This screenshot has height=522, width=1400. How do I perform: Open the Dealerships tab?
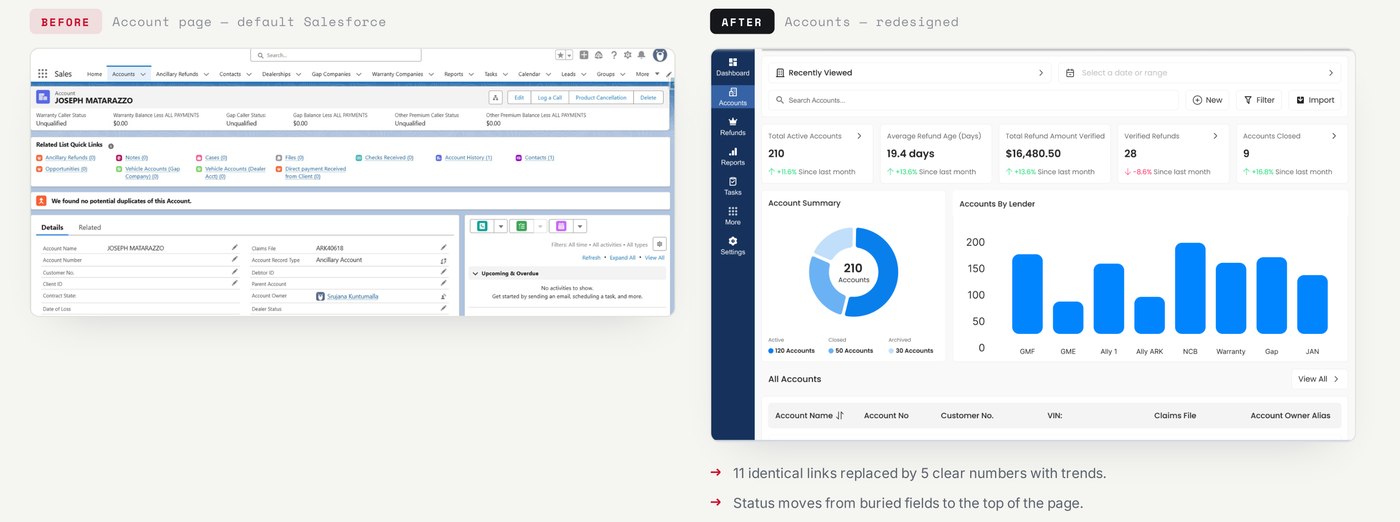[276, 74]
